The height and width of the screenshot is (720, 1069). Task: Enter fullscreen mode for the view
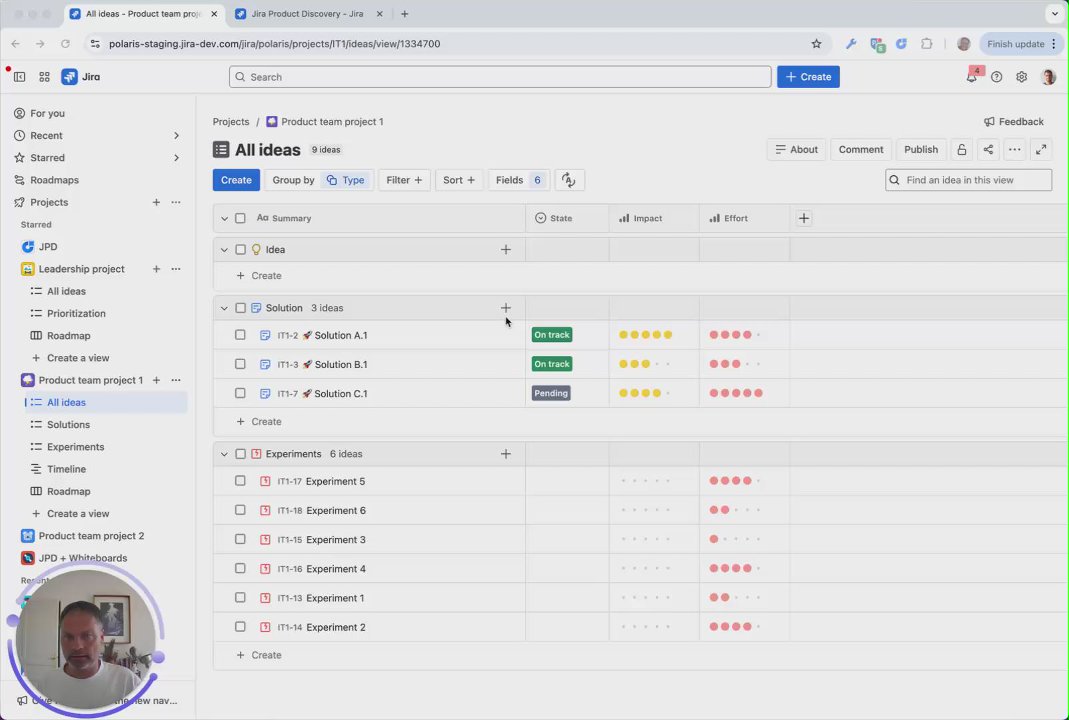pyautogui.click(x=1041, y=149)
